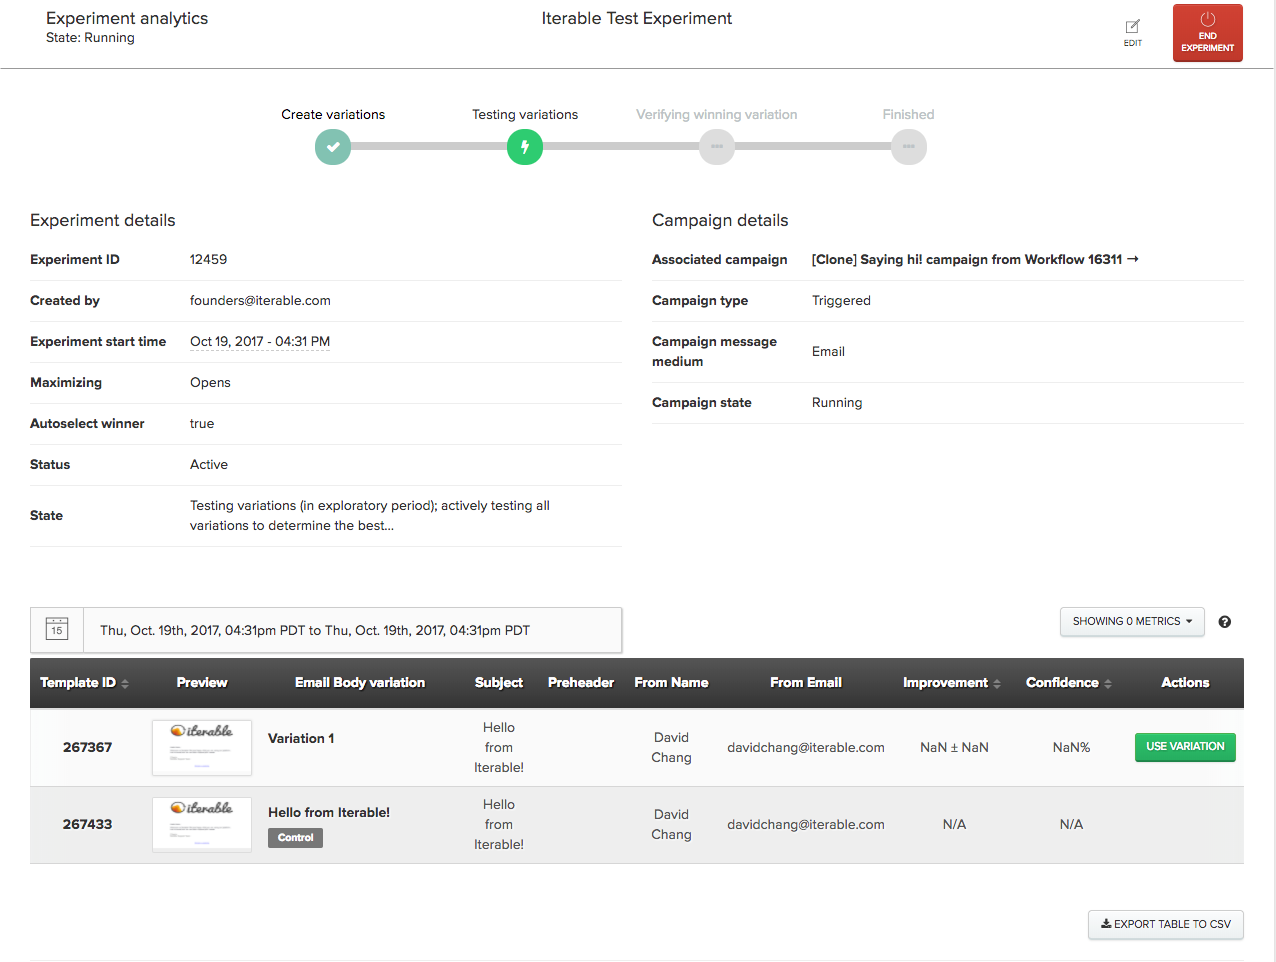Click from email in Variation 1 row
The height and width of the screenshot is (962, 1276).
click(806, 747)
